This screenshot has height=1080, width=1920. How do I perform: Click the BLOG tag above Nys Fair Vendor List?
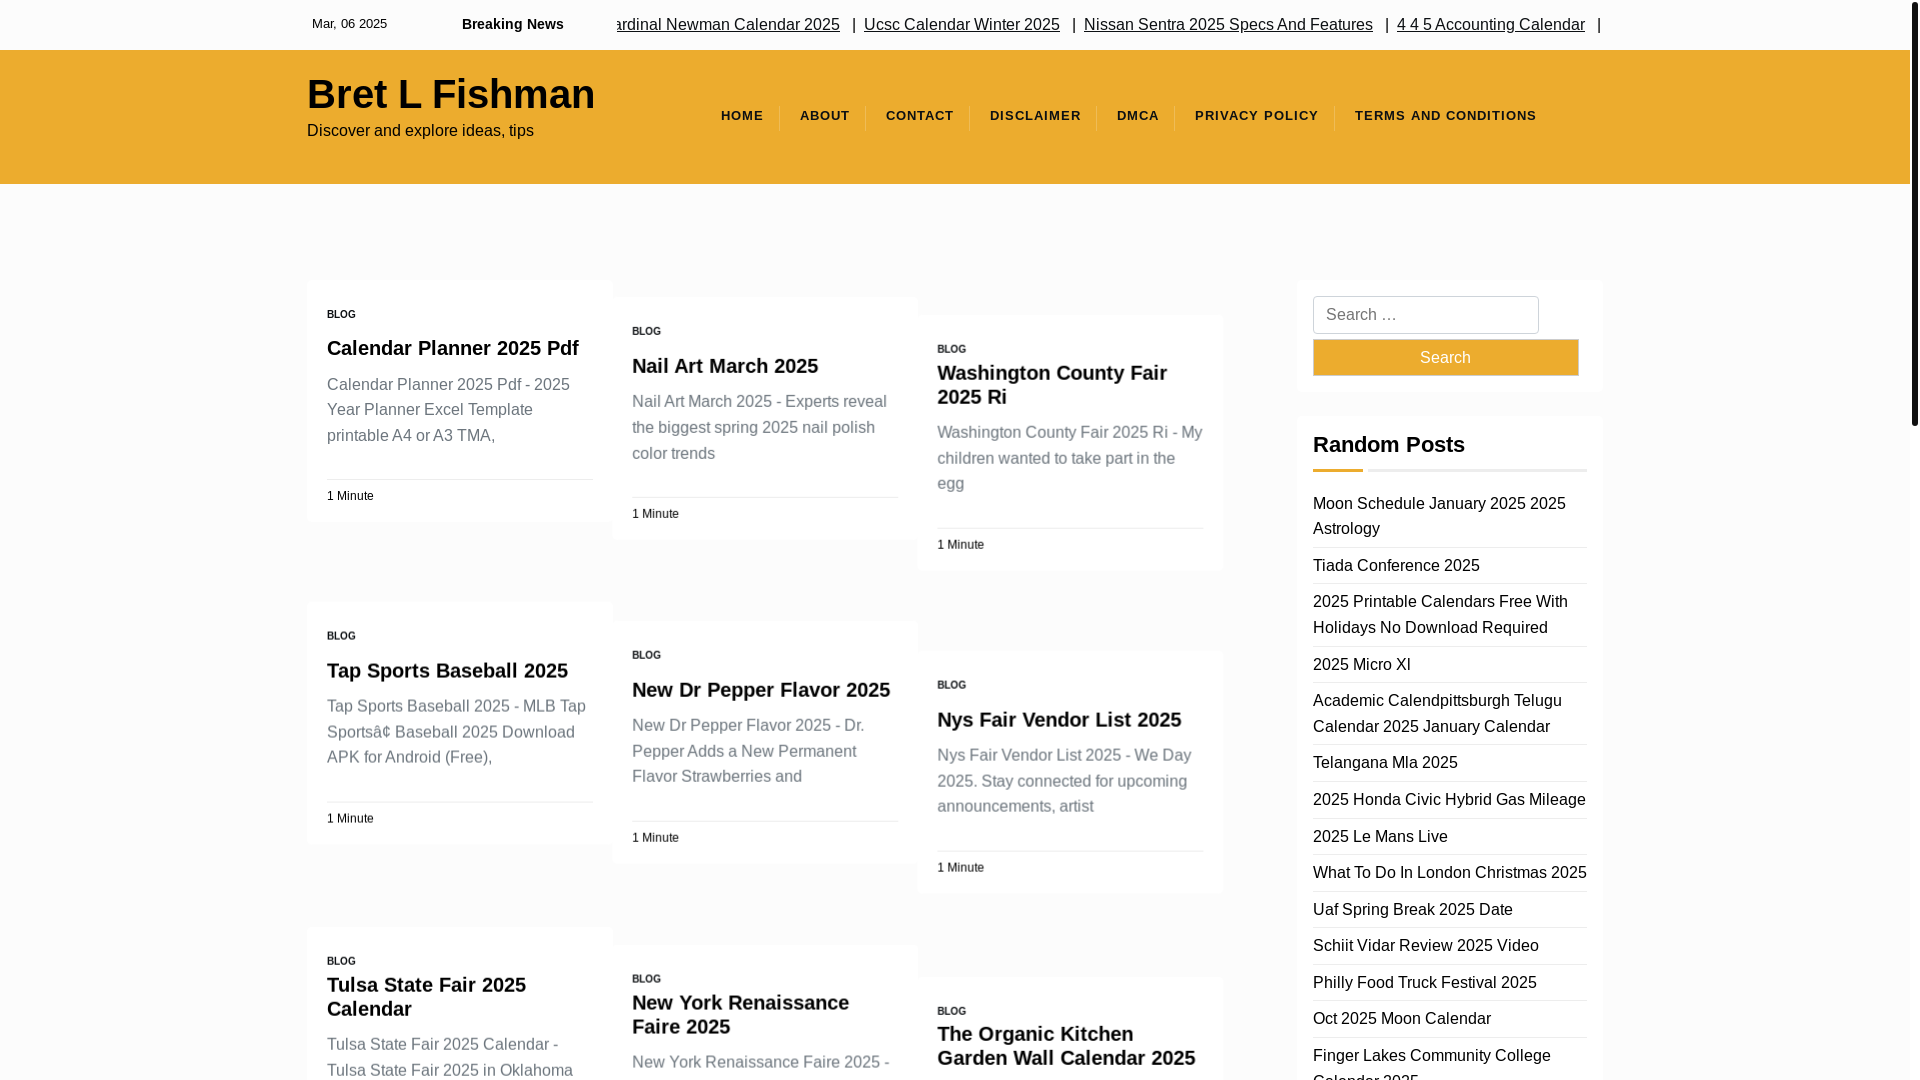coord(951,686)
